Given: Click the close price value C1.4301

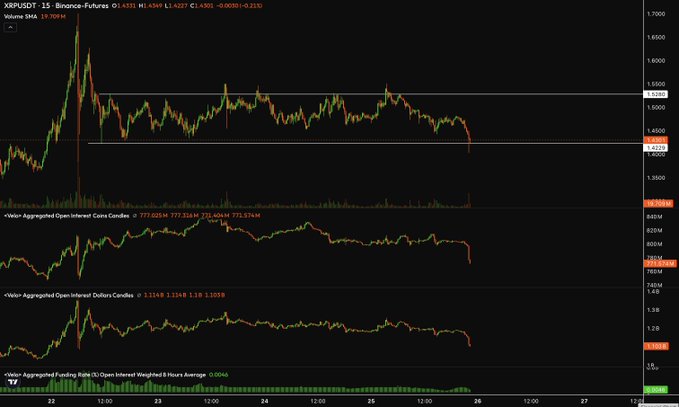Looking at the screenshot, I should [202, 6].
